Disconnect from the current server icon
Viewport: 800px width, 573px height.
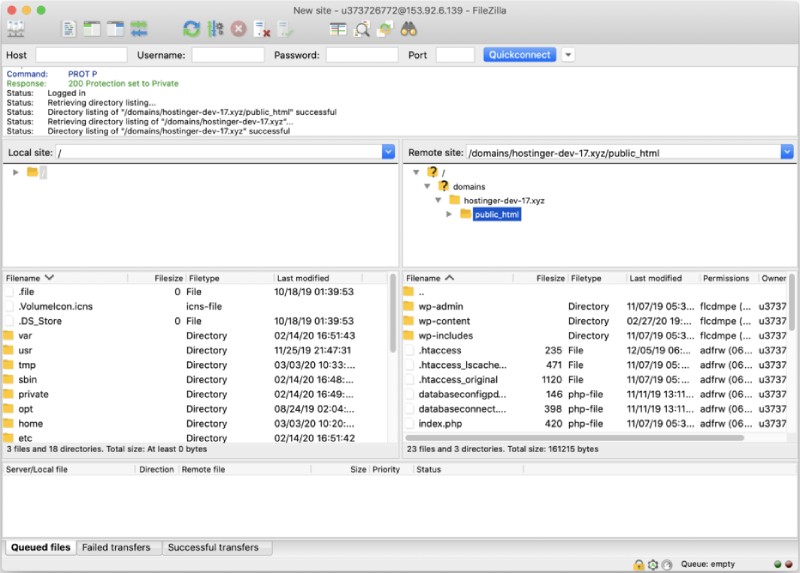pos(262,29)
